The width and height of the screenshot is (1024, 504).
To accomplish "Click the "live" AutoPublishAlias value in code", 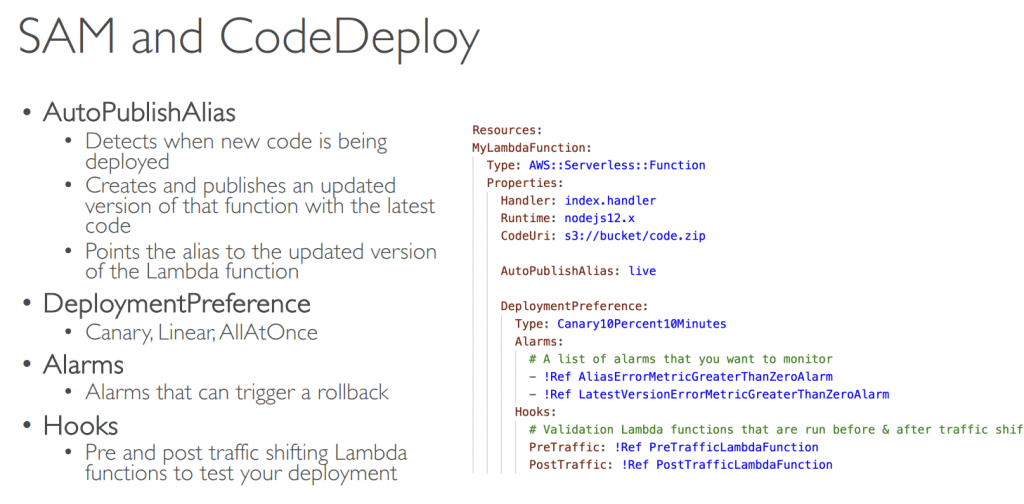I will coord(642,271).
